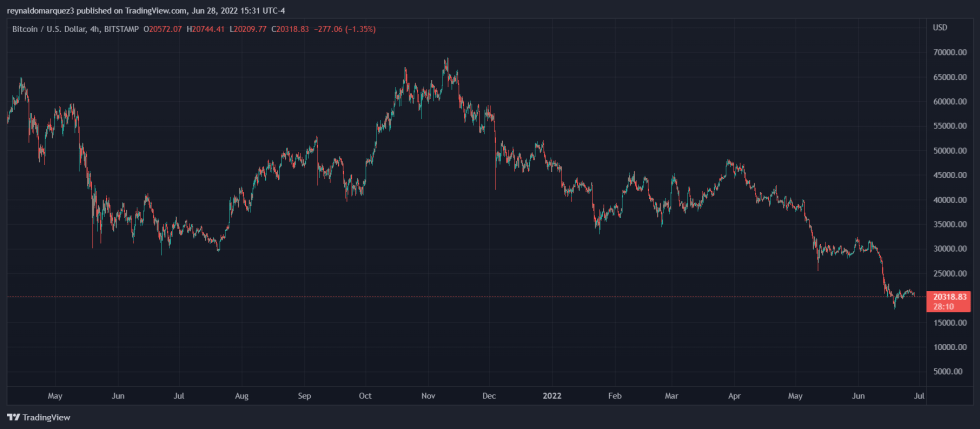Screen dimensions: 980x429
Task: Click the red current price label 20318.83
Action: [x=948, y=297]
